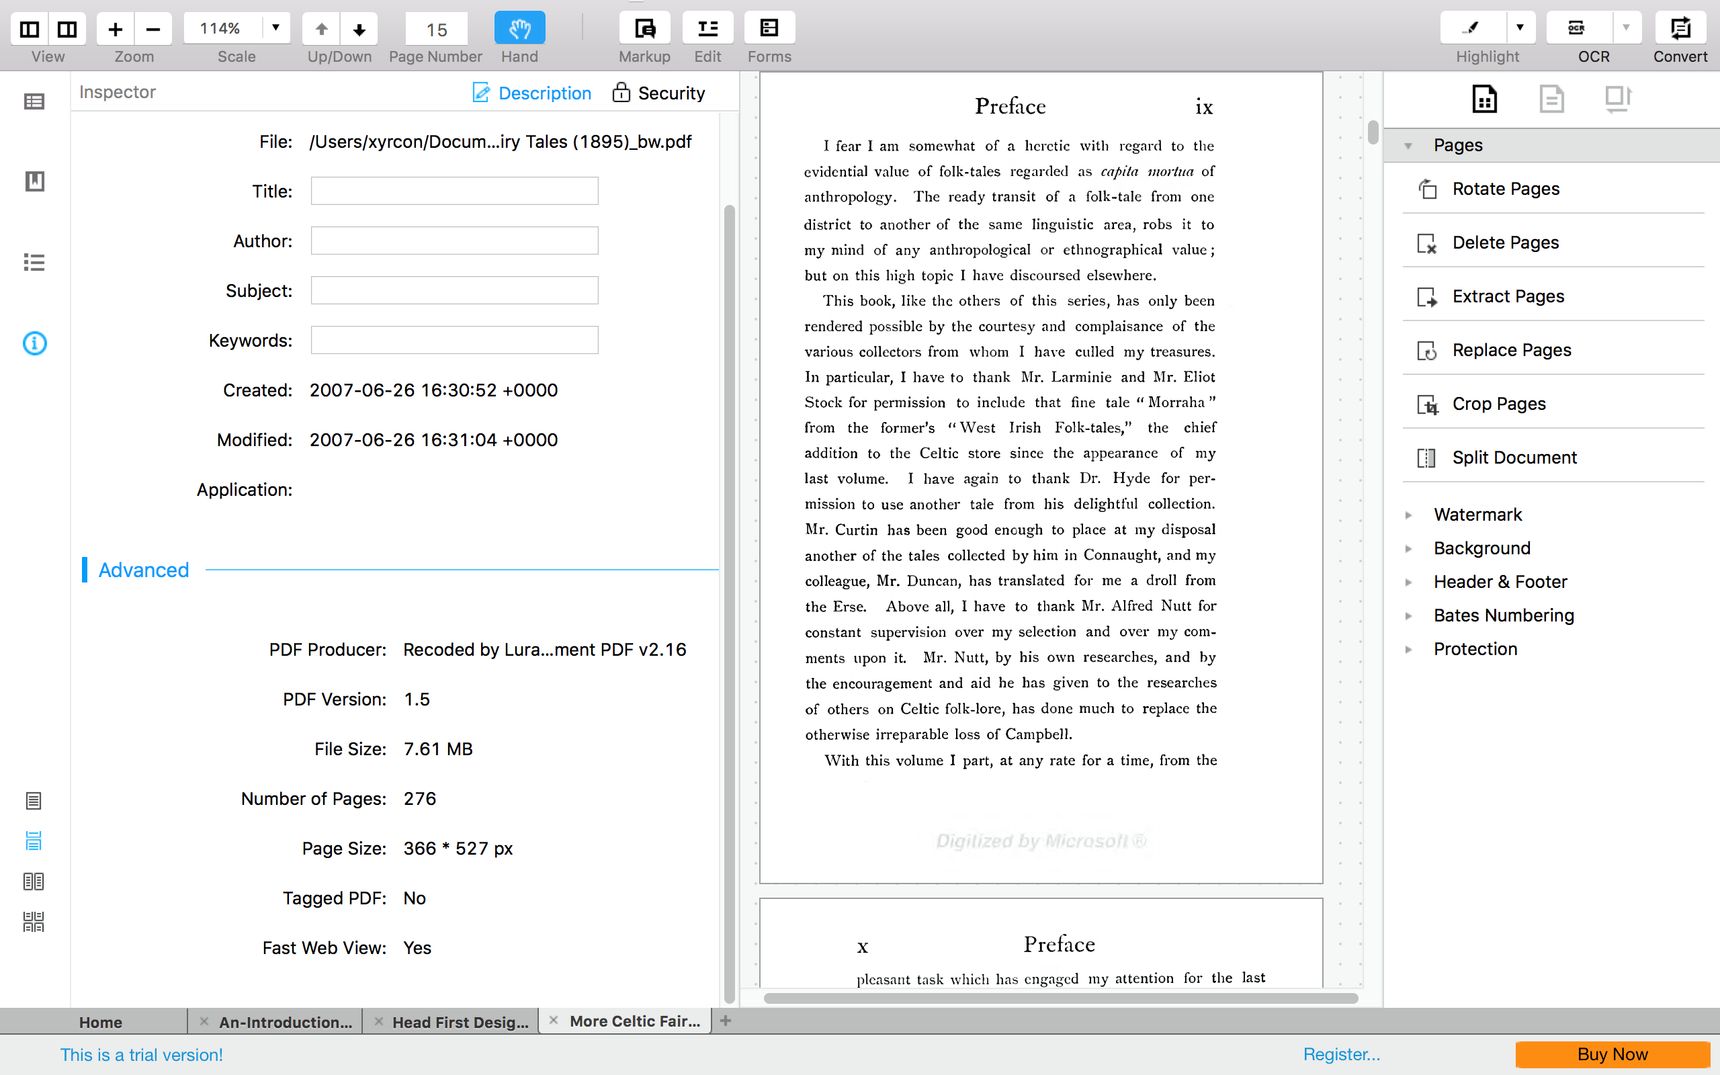The image size is (1720, 1075).
Task: Select the Hand tool
Action: 520,29
